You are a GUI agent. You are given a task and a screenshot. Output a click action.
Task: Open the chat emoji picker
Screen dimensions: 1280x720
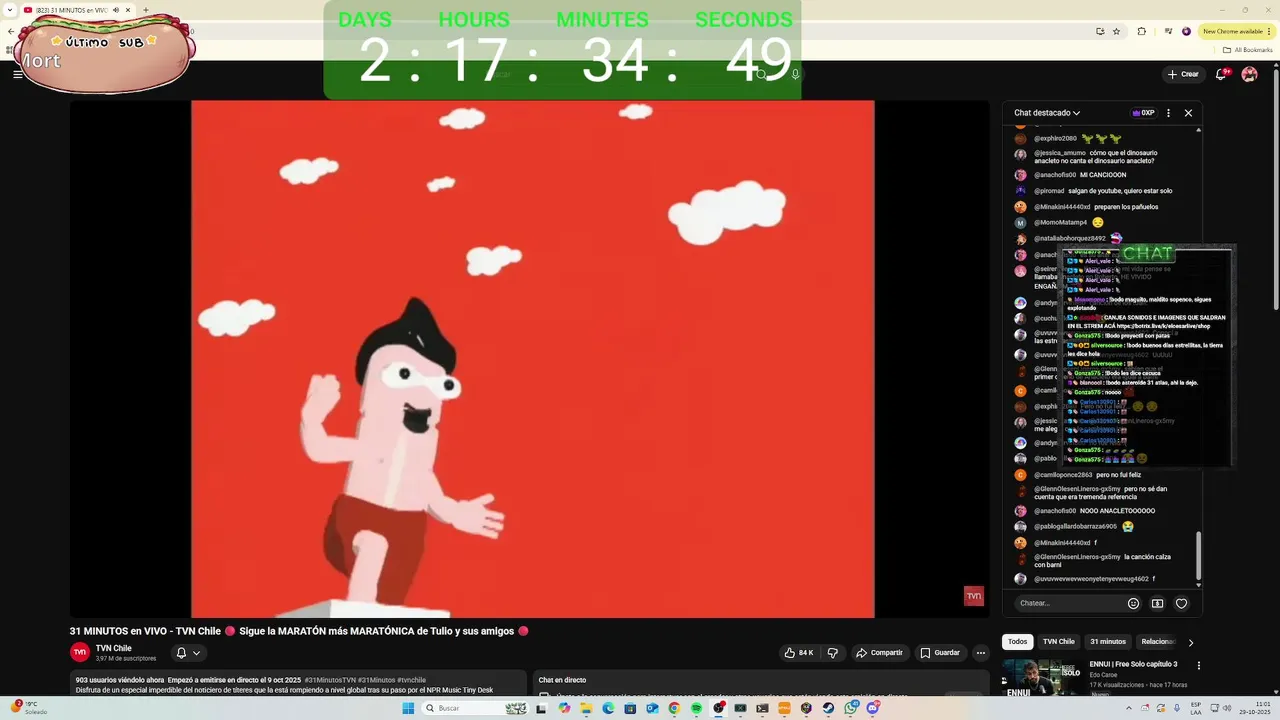(1133, 603)
